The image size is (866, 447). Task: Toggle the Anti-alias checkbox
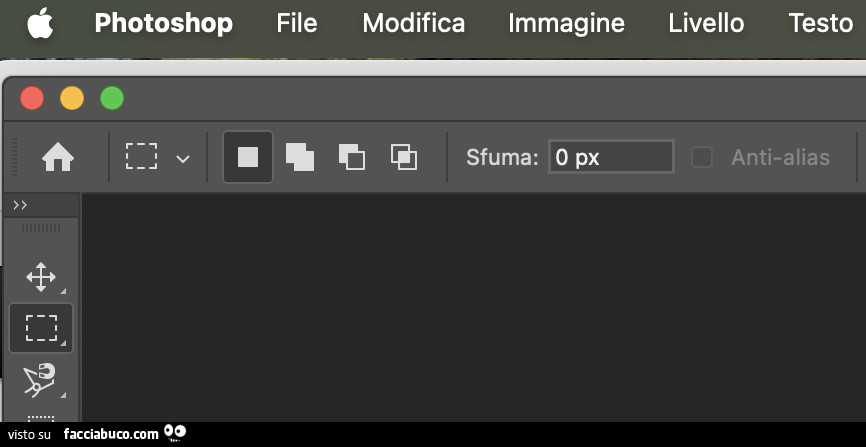(x=702, y=157)
